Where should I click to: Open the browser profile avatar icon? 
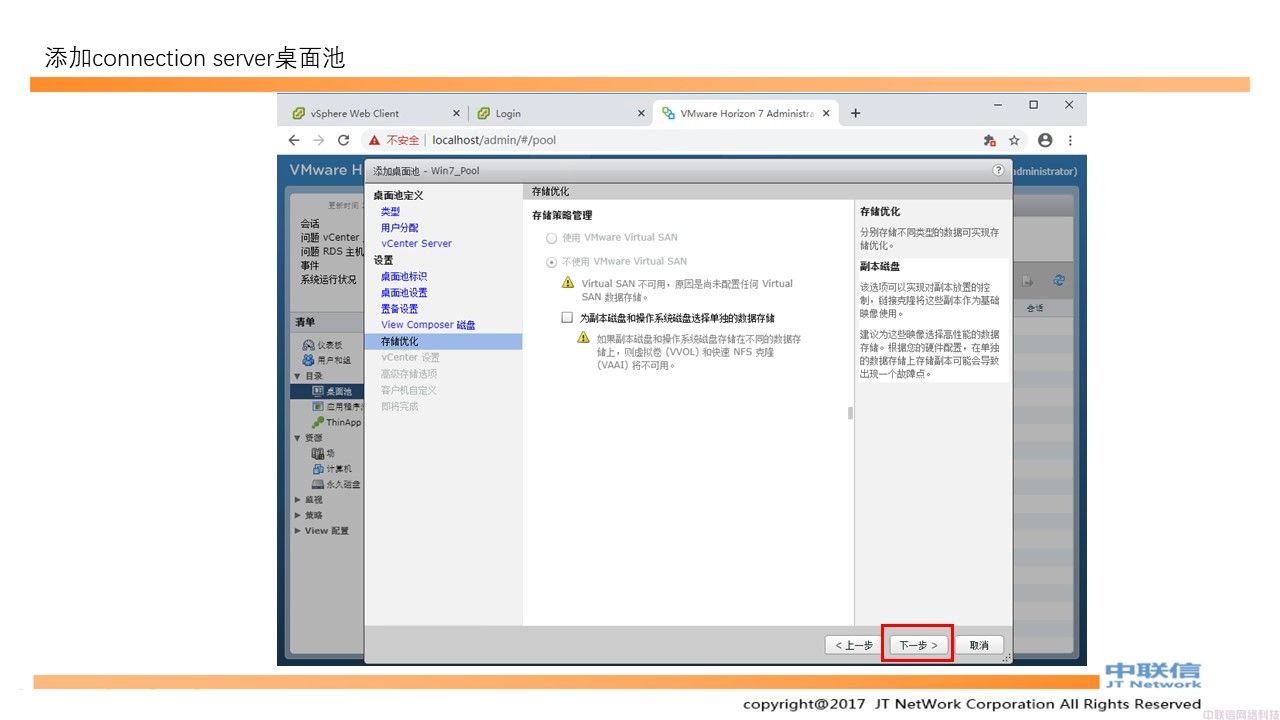[x=1045, y=140]
